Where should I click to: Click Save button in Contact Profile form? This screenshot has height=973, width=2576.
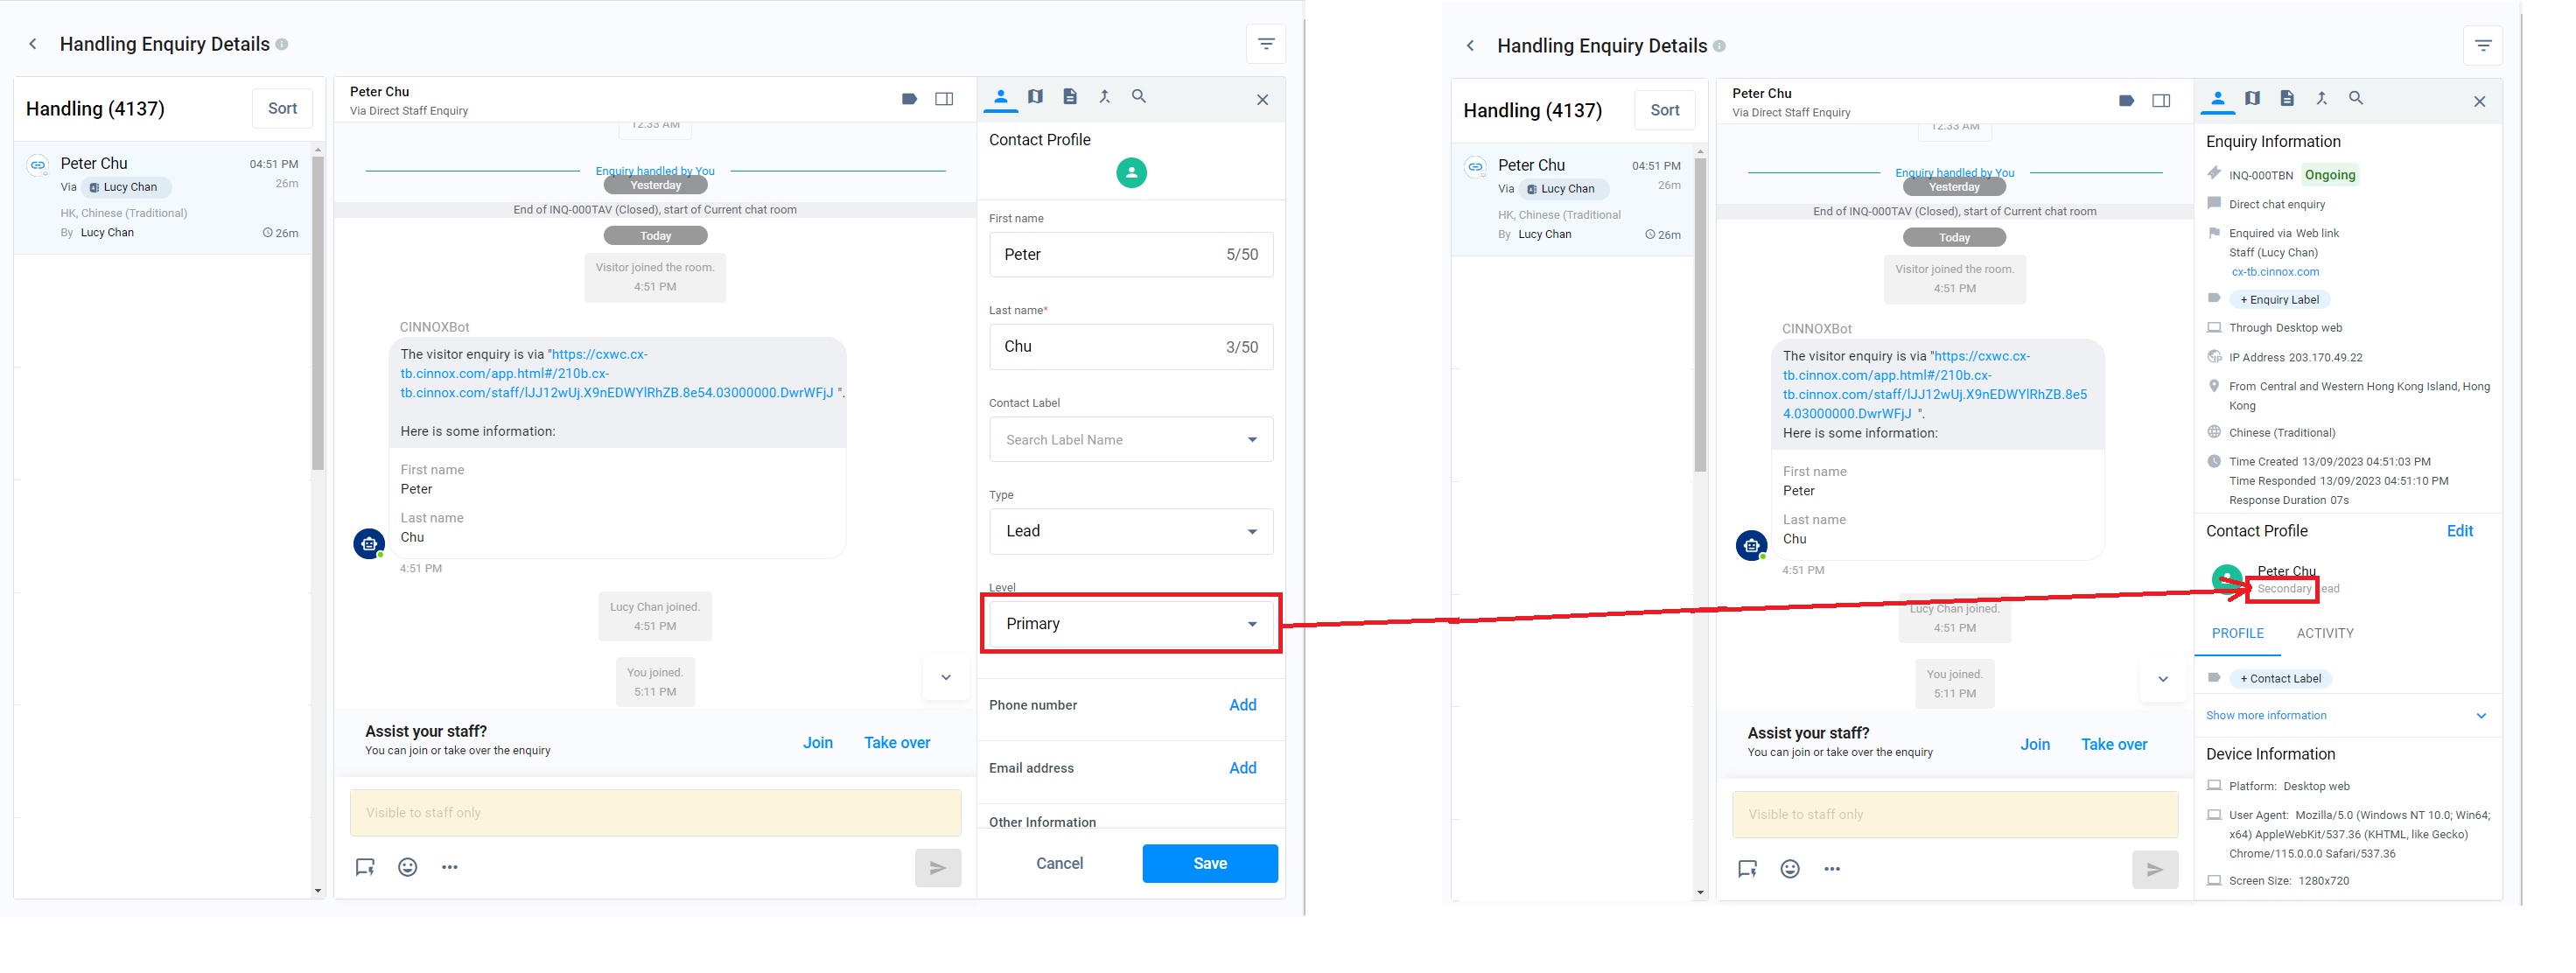coord(1209,863)
